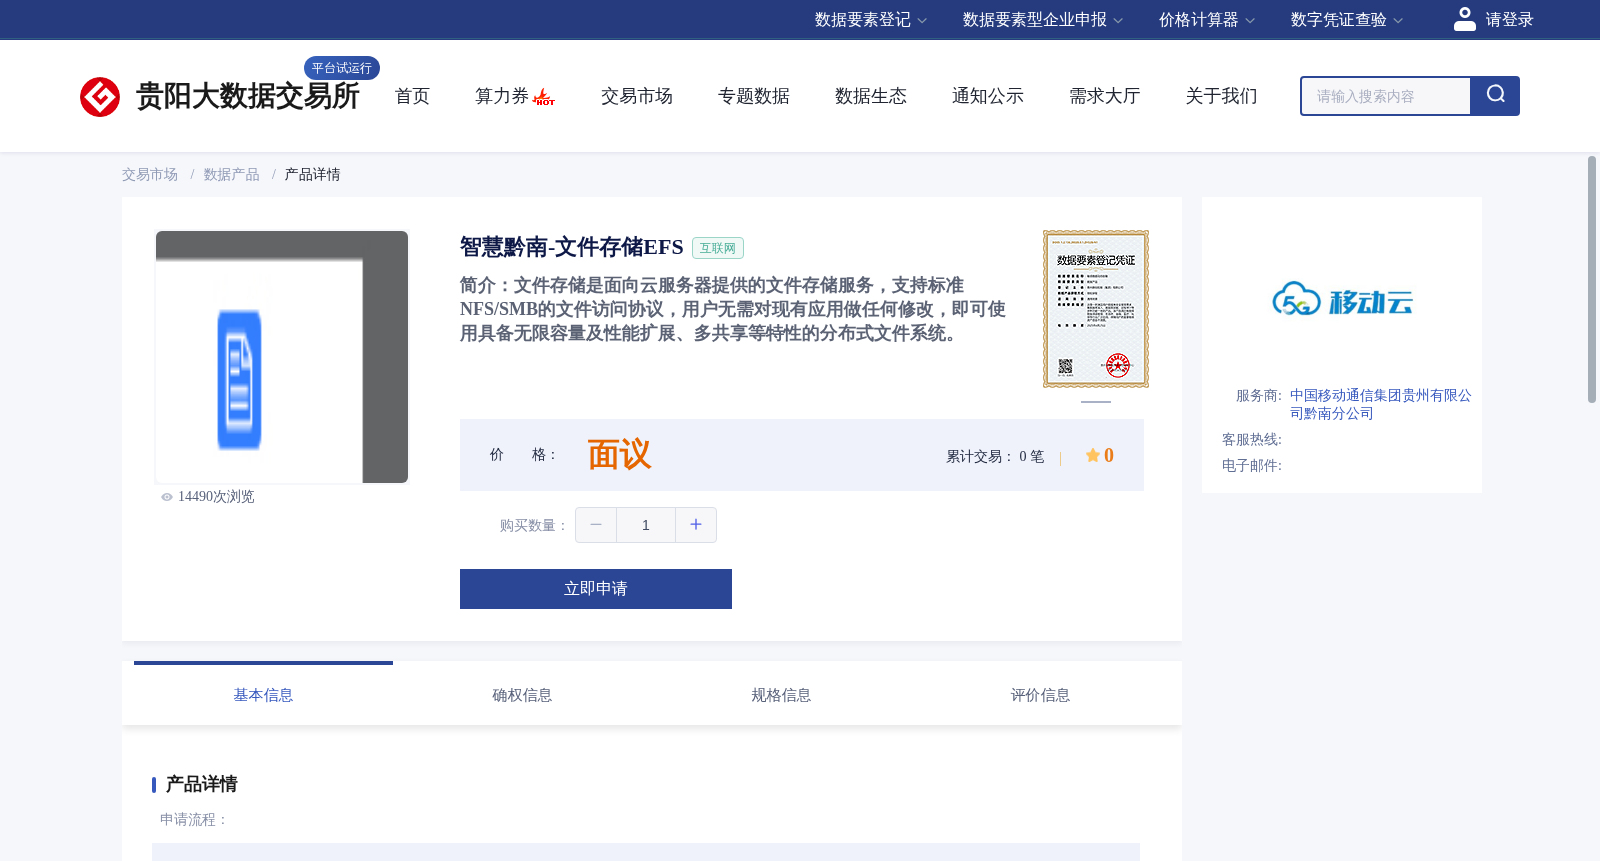Click the 贵阳大数据交易所 site title
Viewport: 1600px width, 861px height.
pyautogui.click(x=247, y=96)
